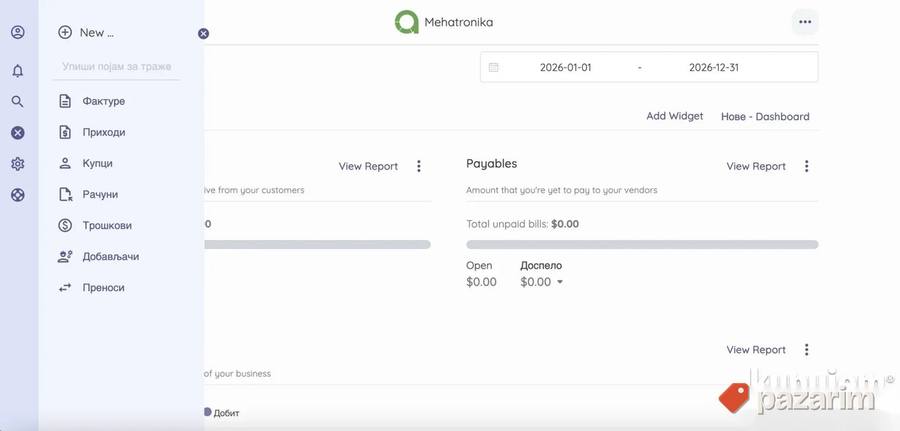Image resolution: width=900 pixels, height=431 pixels.
Task: Expand the Доспело $0.00 dropdown arrow
Action: coord(560,282)
